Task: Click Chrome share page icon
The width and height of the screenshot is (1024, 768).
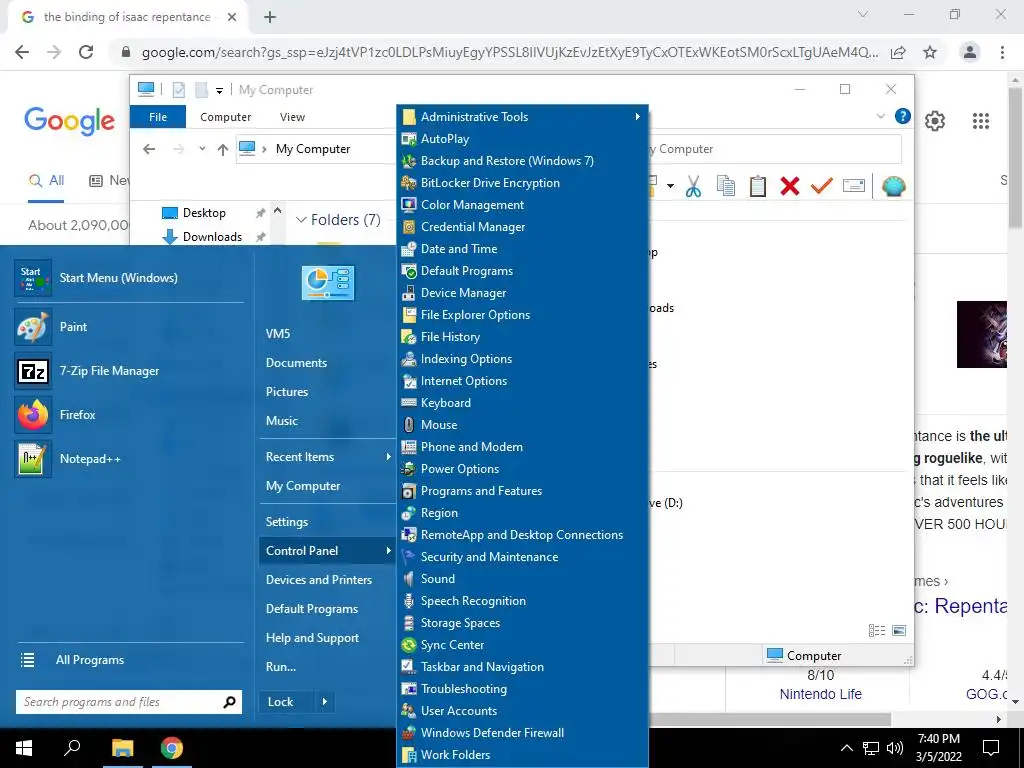Action: tap(898, 52)
